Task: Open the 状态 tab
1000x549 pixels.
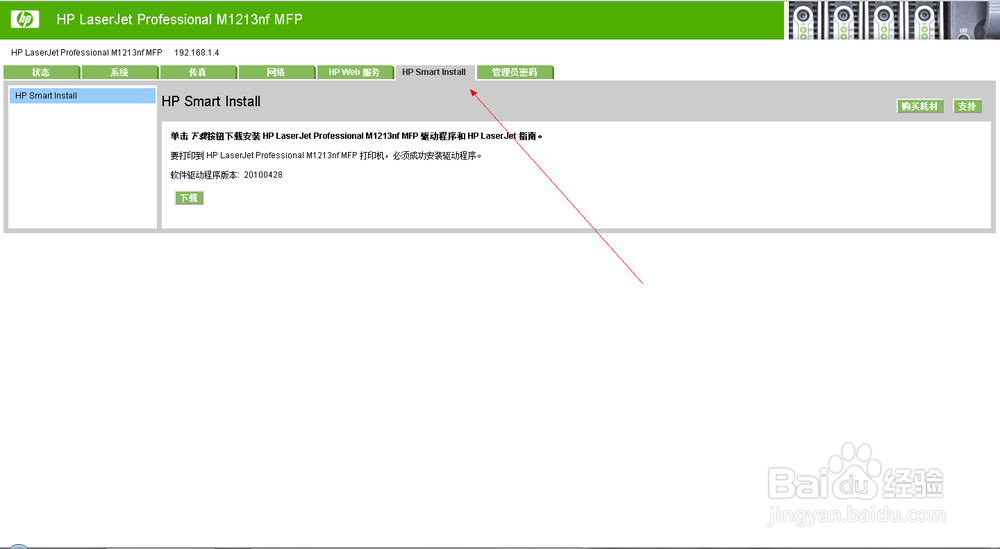Action: click(41, 72)
